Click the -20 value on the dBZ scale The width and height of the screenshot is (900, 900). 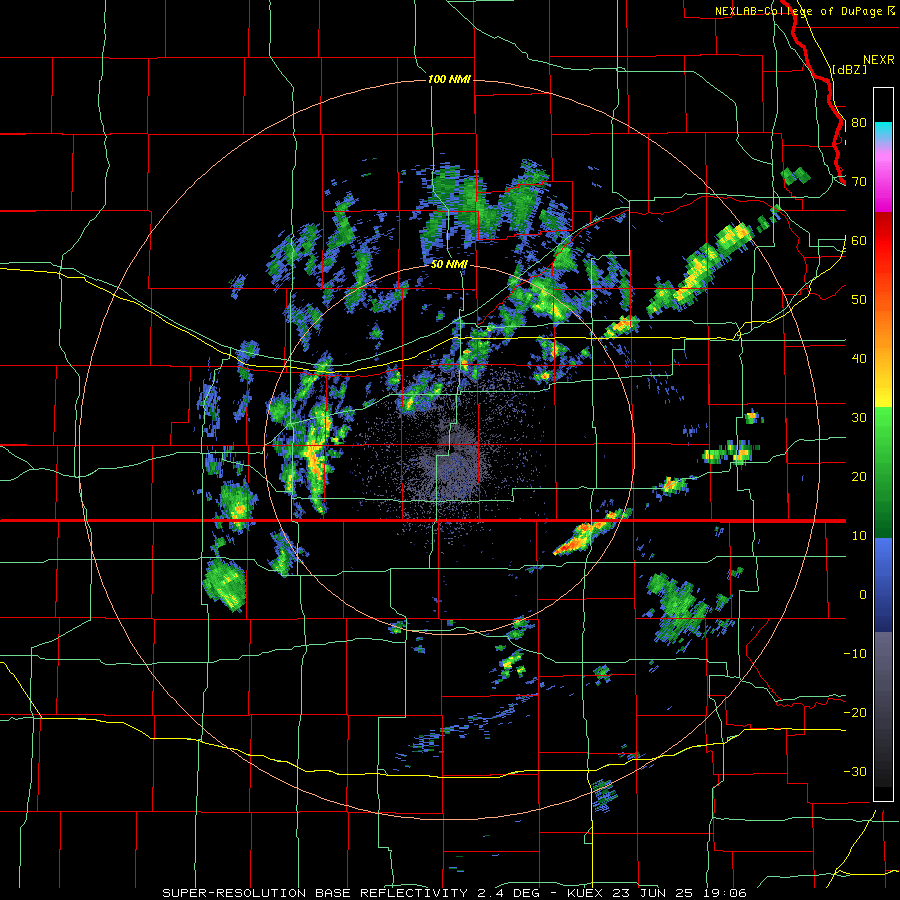coord(855,713)
